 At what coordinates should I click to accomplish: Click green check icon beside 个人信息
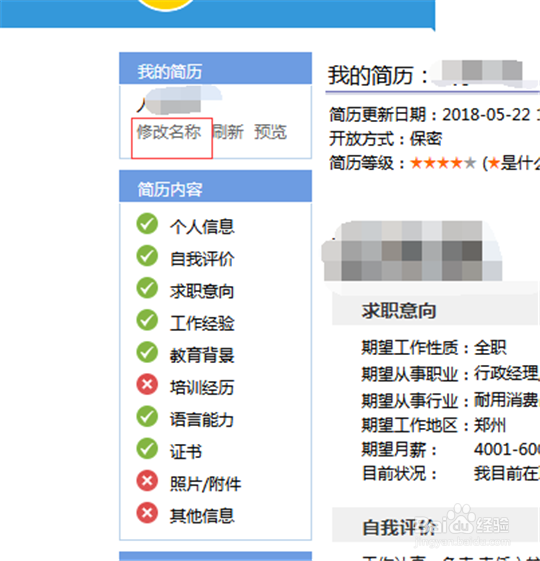pos(147,224)
